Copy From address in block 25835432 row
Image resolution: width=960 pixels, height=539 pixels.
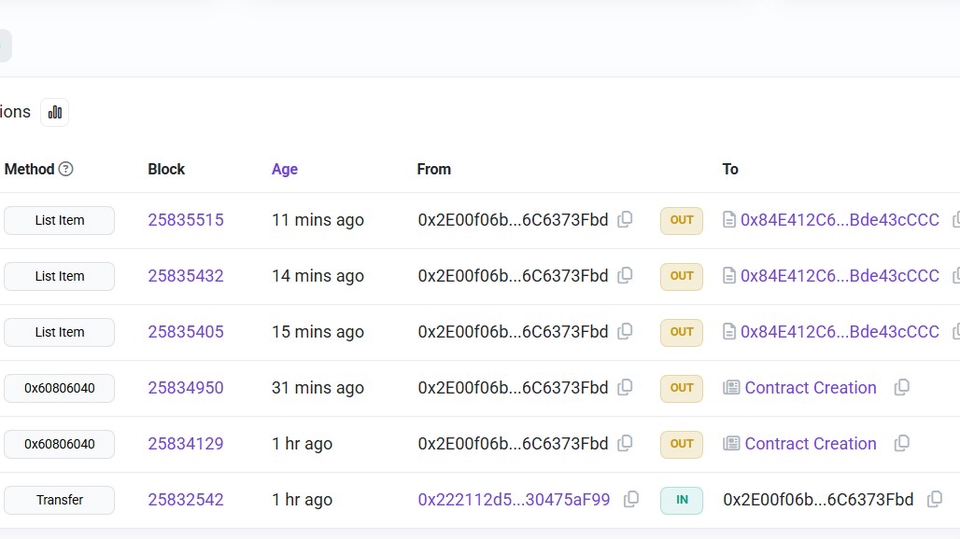[625, 276]
